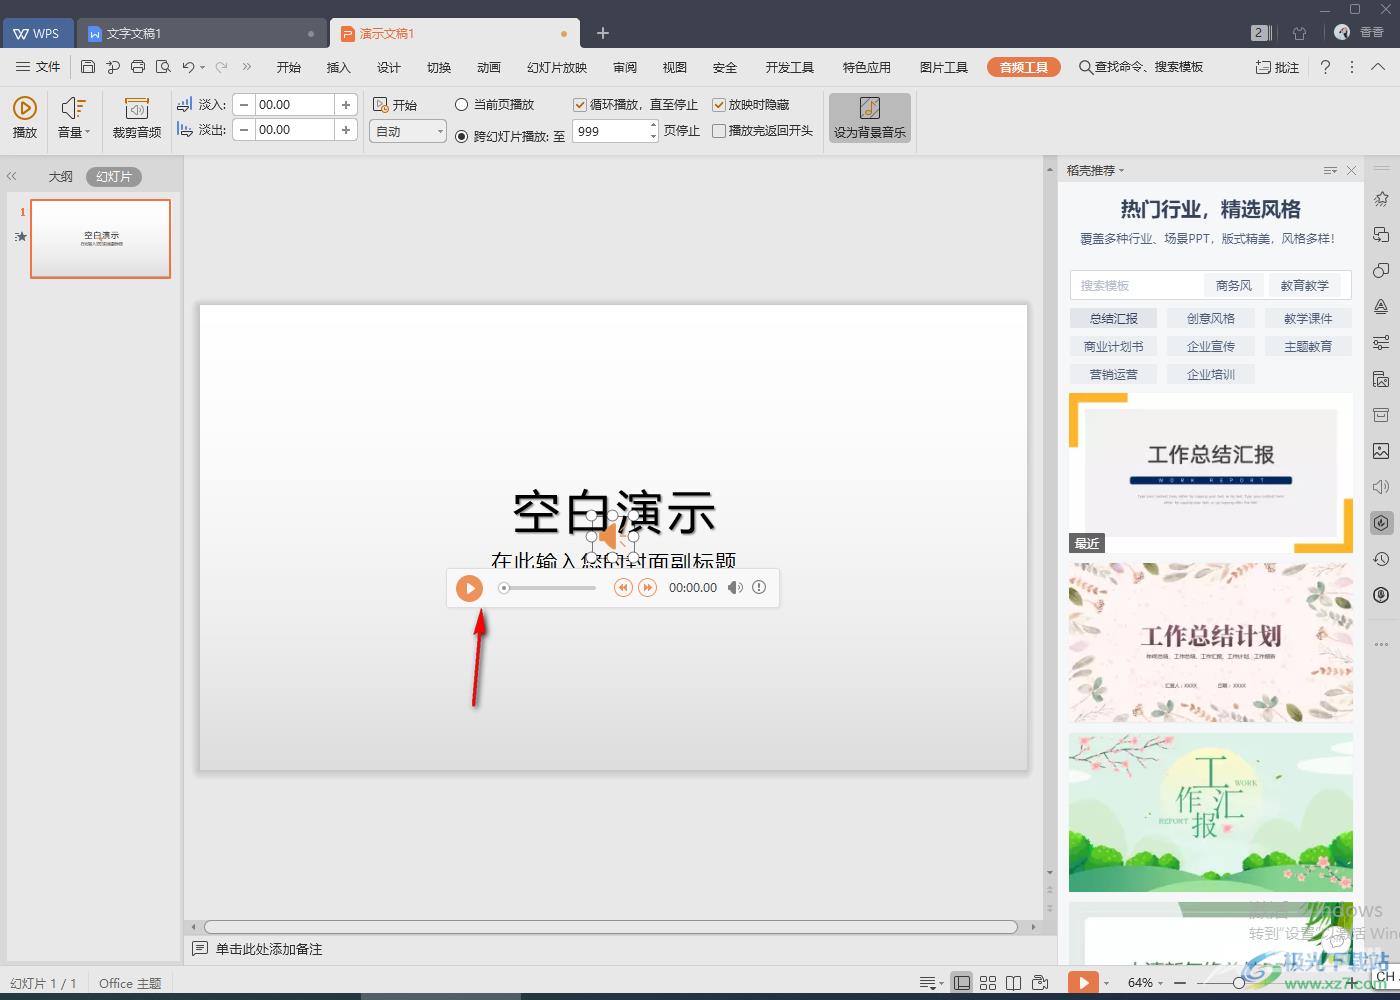This screenshot has width=1400, height=1000.
Task: Mute audio via player speaker icon
Action: [x=735, y=588]
